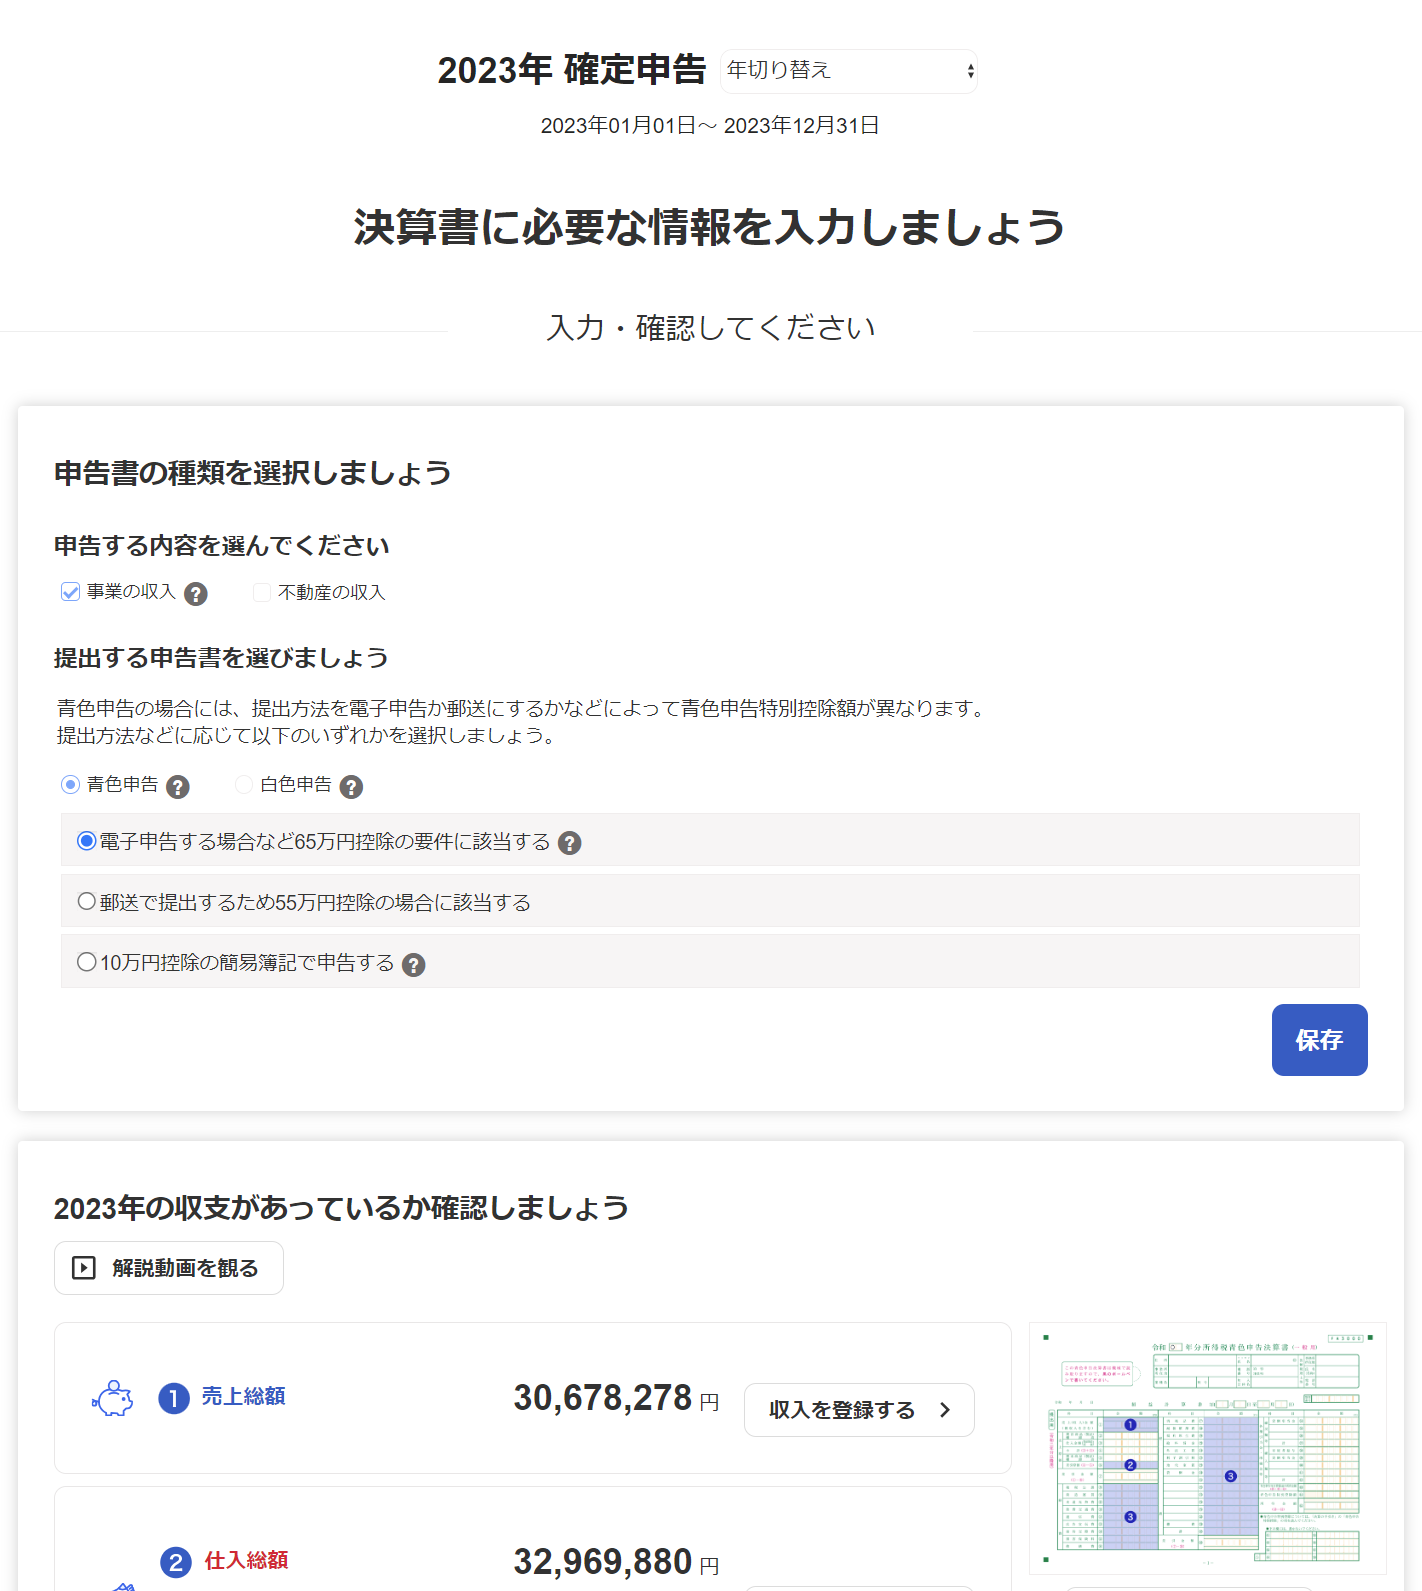
Task: Choose 郵送で提出 55万円控除 option
Action: 87,902
